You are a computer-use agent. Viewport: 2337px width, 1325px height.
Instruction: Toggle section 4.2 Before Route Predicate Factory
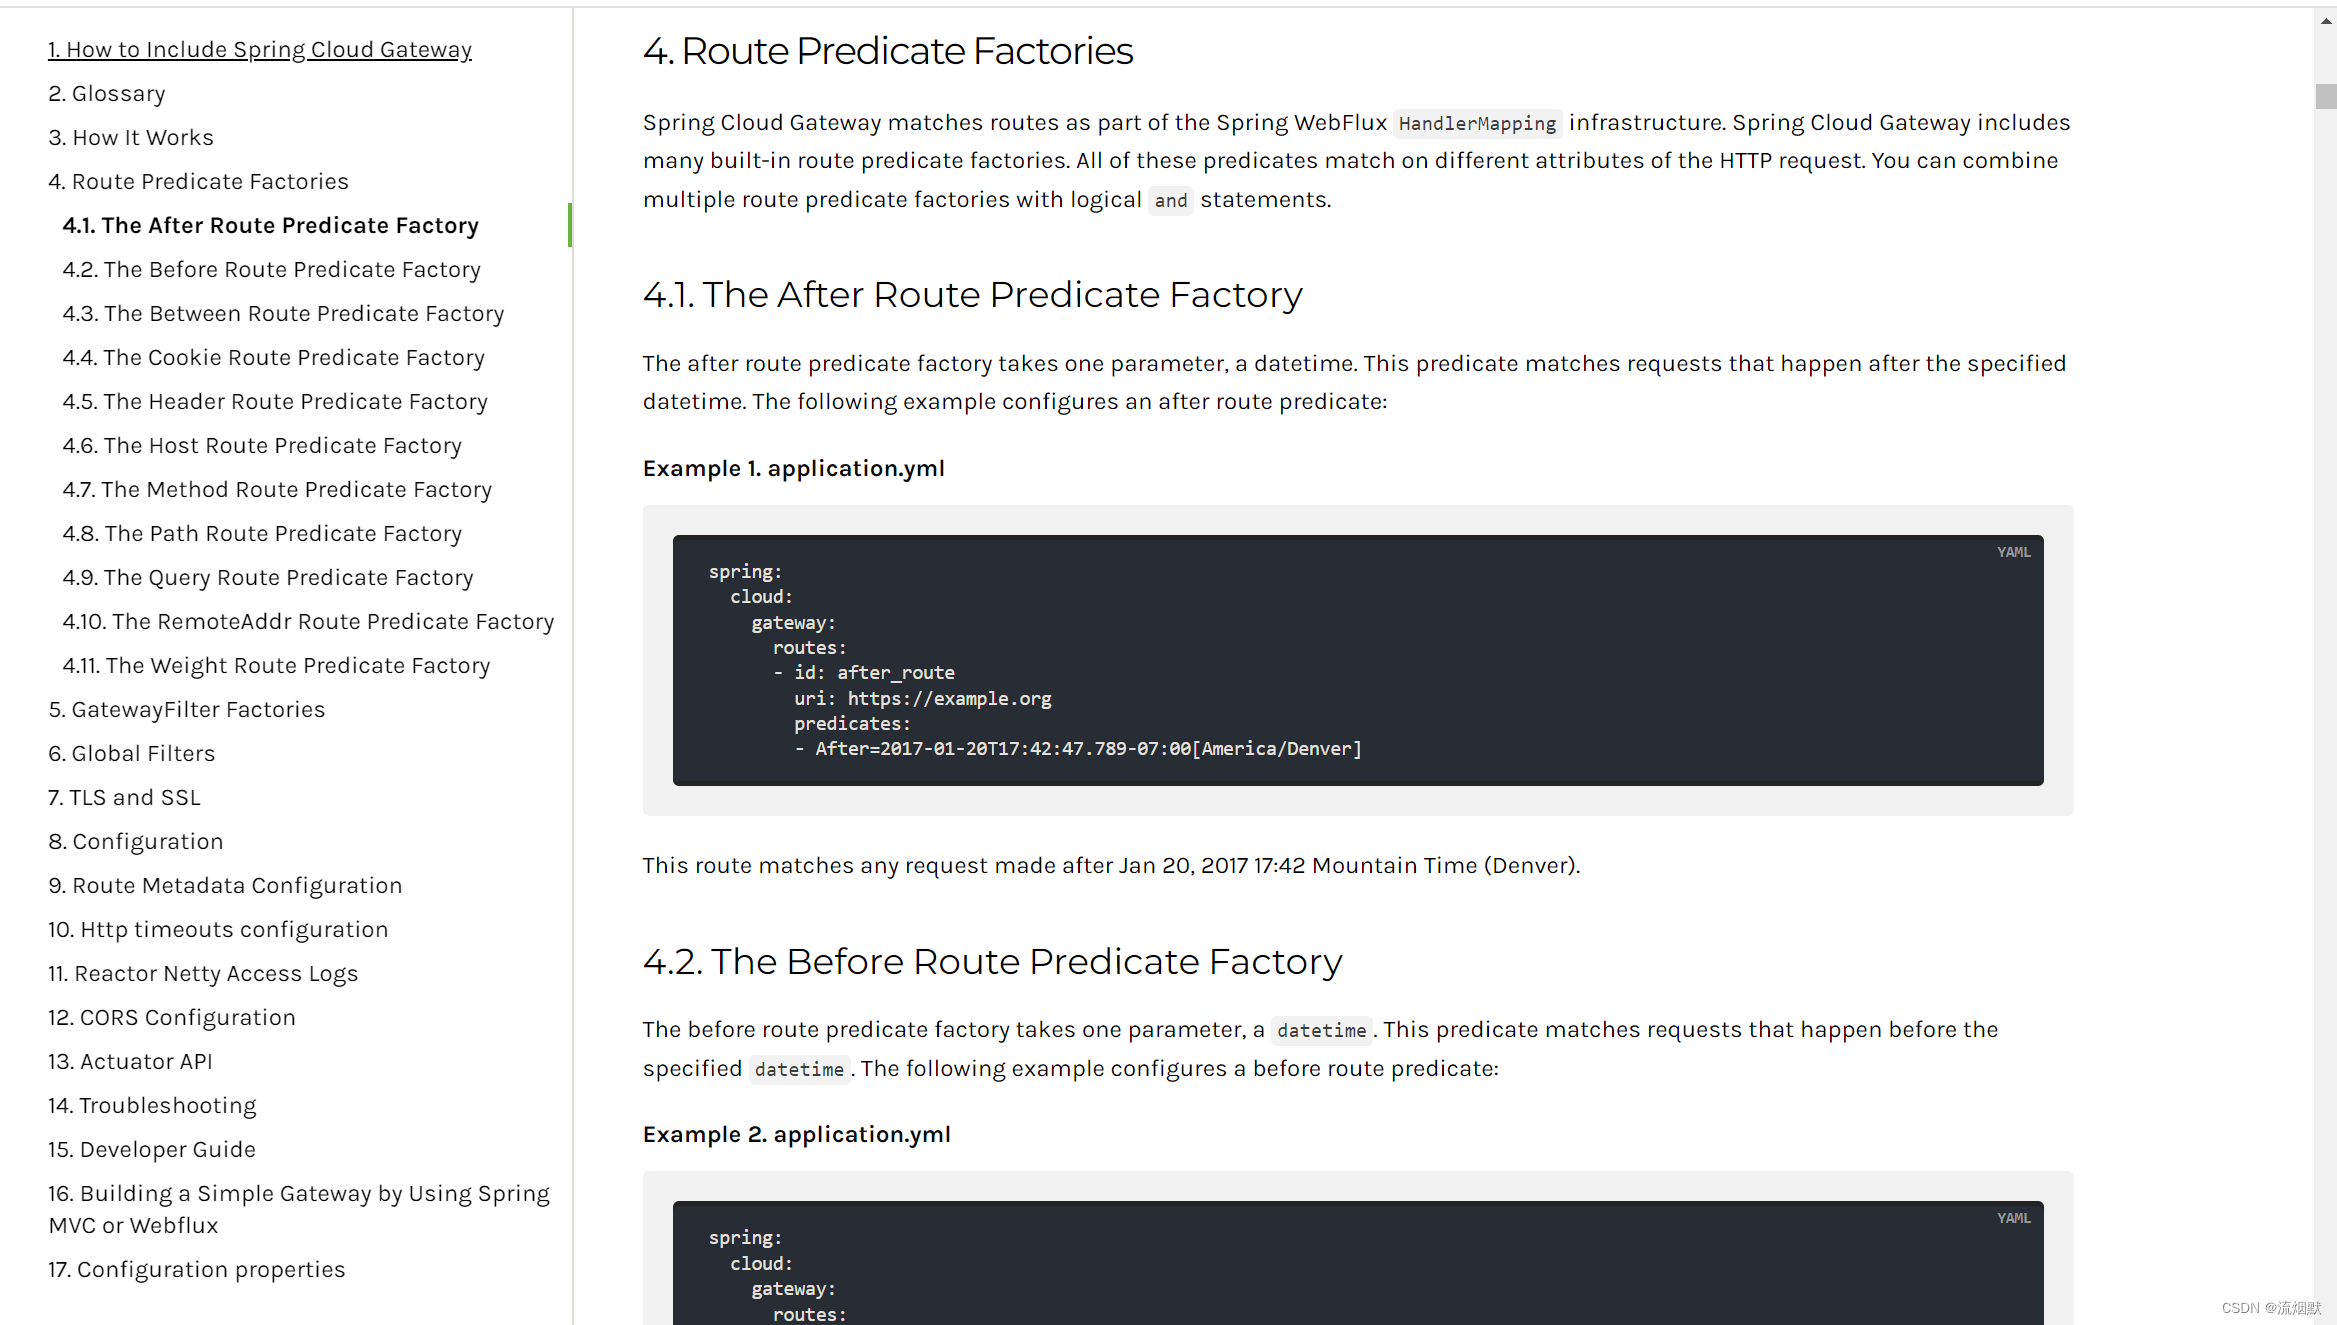tap(271, 268)
